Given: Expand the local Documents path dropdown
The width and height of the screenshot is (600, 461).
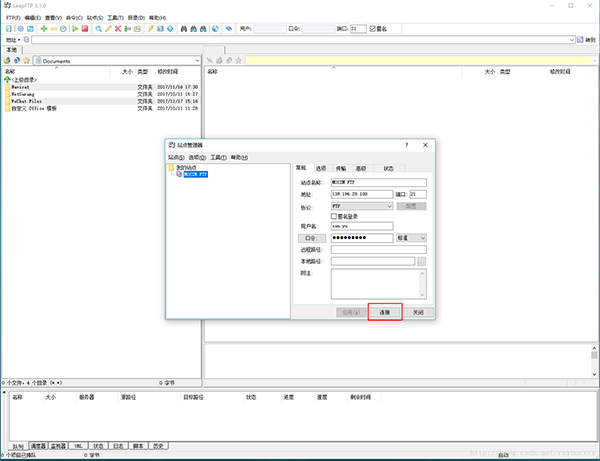Looking at the screenshot, I should [x=196, y=61].
